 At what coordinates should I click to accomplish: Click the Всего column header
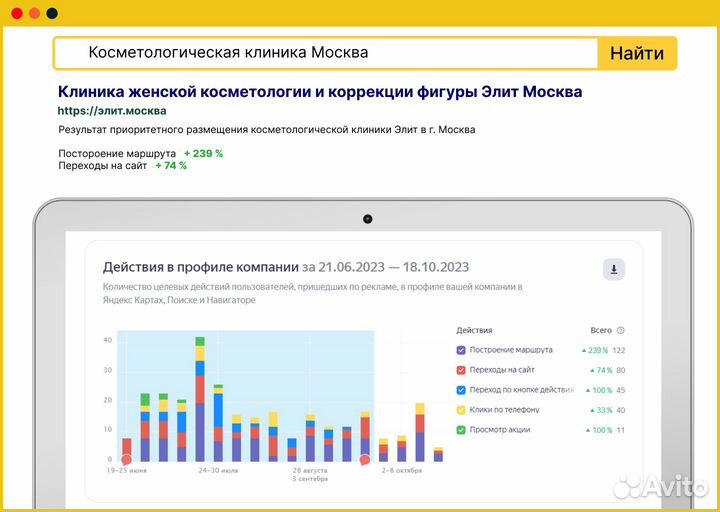[601, 330]
